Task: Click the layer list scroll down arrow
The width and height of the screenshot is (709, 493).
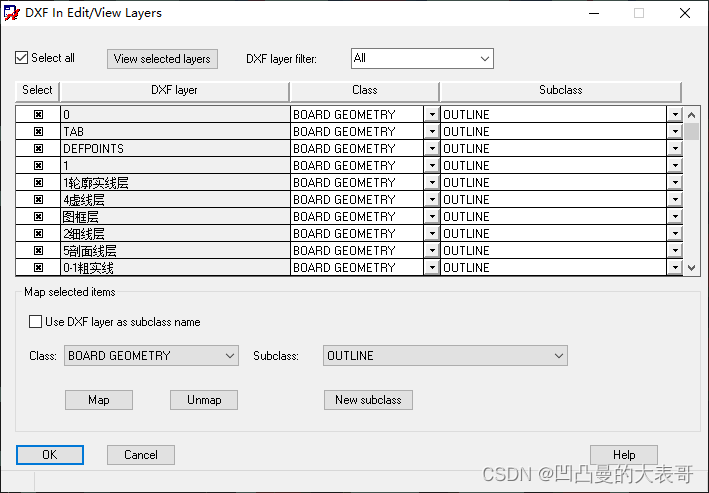Action: pyautogui.click(x=691, y=268)
